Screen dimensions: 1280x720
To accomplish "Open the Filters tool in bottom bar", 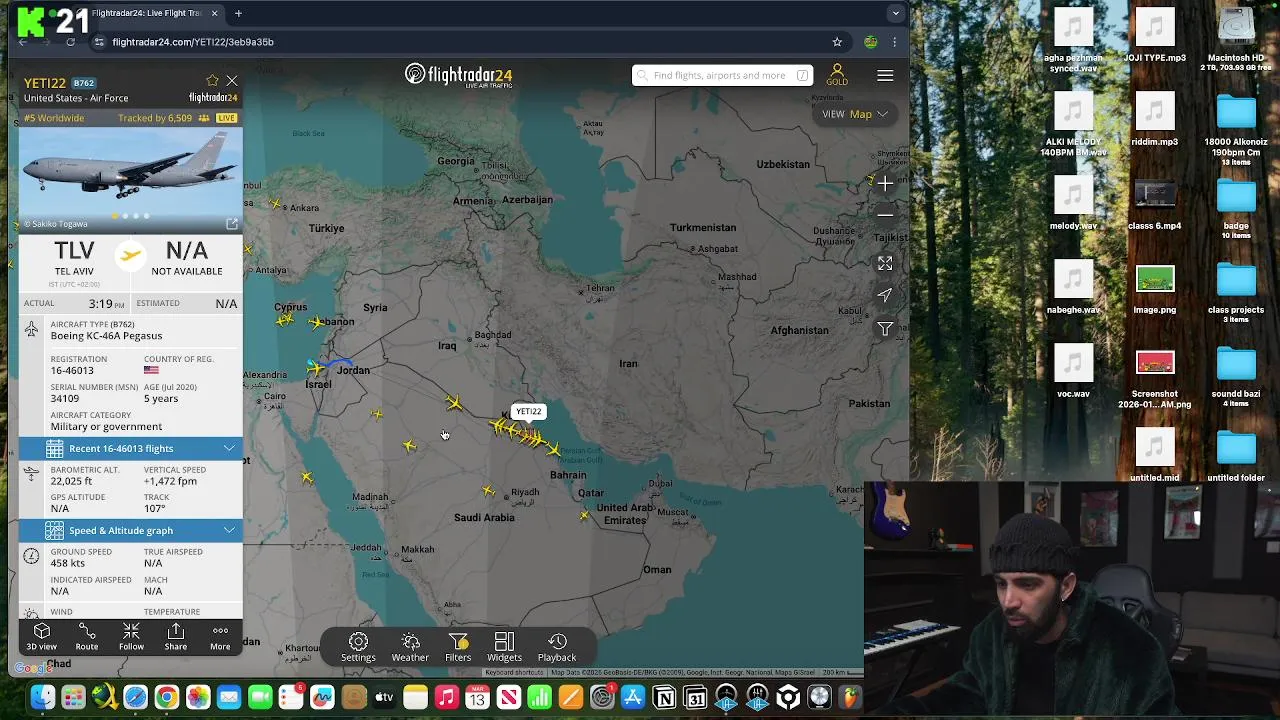I will coord(458,647).
